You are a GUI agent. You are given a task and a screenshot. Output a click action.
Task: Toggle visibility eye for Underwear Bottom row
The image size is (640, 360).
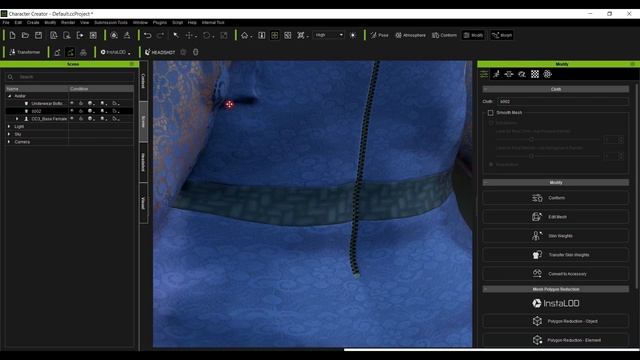[72, 103]
